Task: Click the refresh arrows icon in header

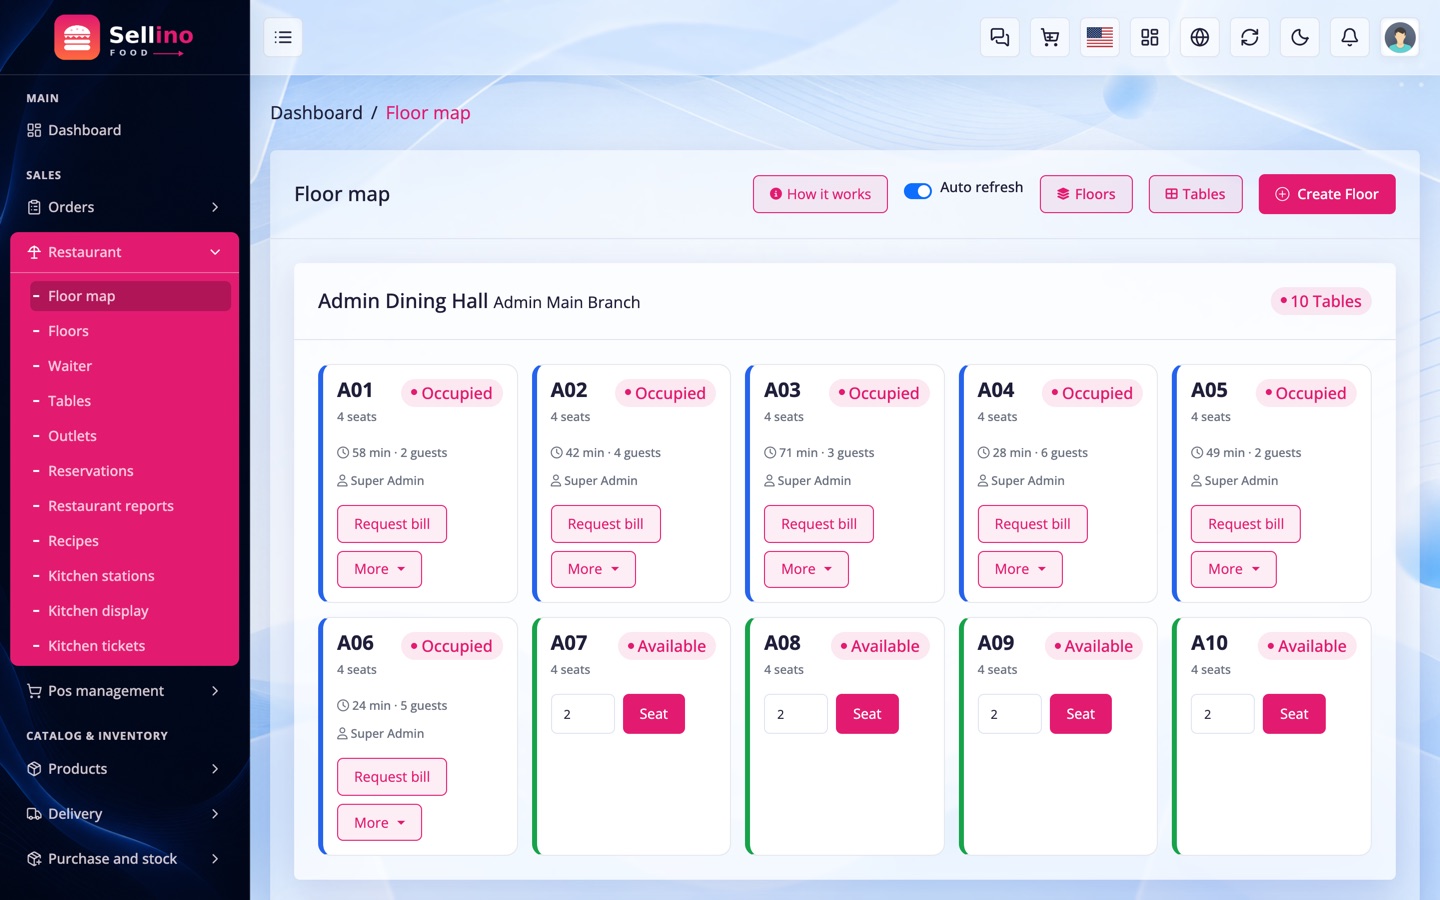Action: coord(1250,37)
